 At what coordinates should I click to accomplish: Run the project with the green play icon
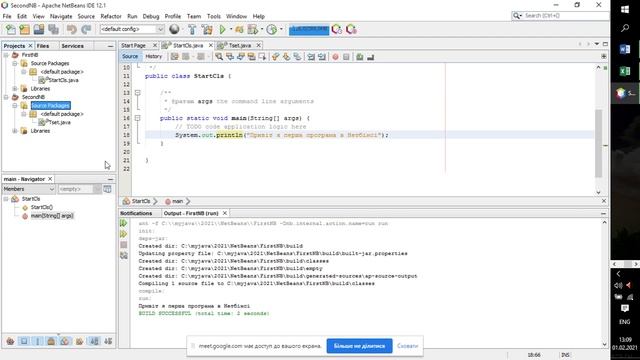click(222, 29)
